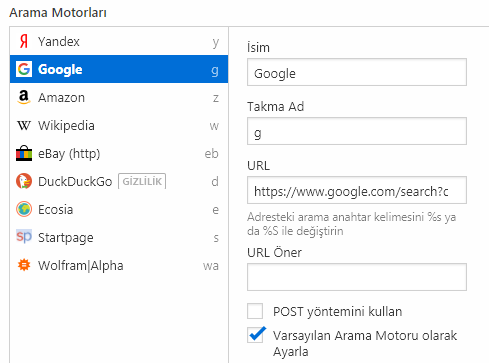Image resolution: width=489 pixels, height=363 pixels.
Task: Click the 'y' nickname beside Yandex
Action: point(216,43)
